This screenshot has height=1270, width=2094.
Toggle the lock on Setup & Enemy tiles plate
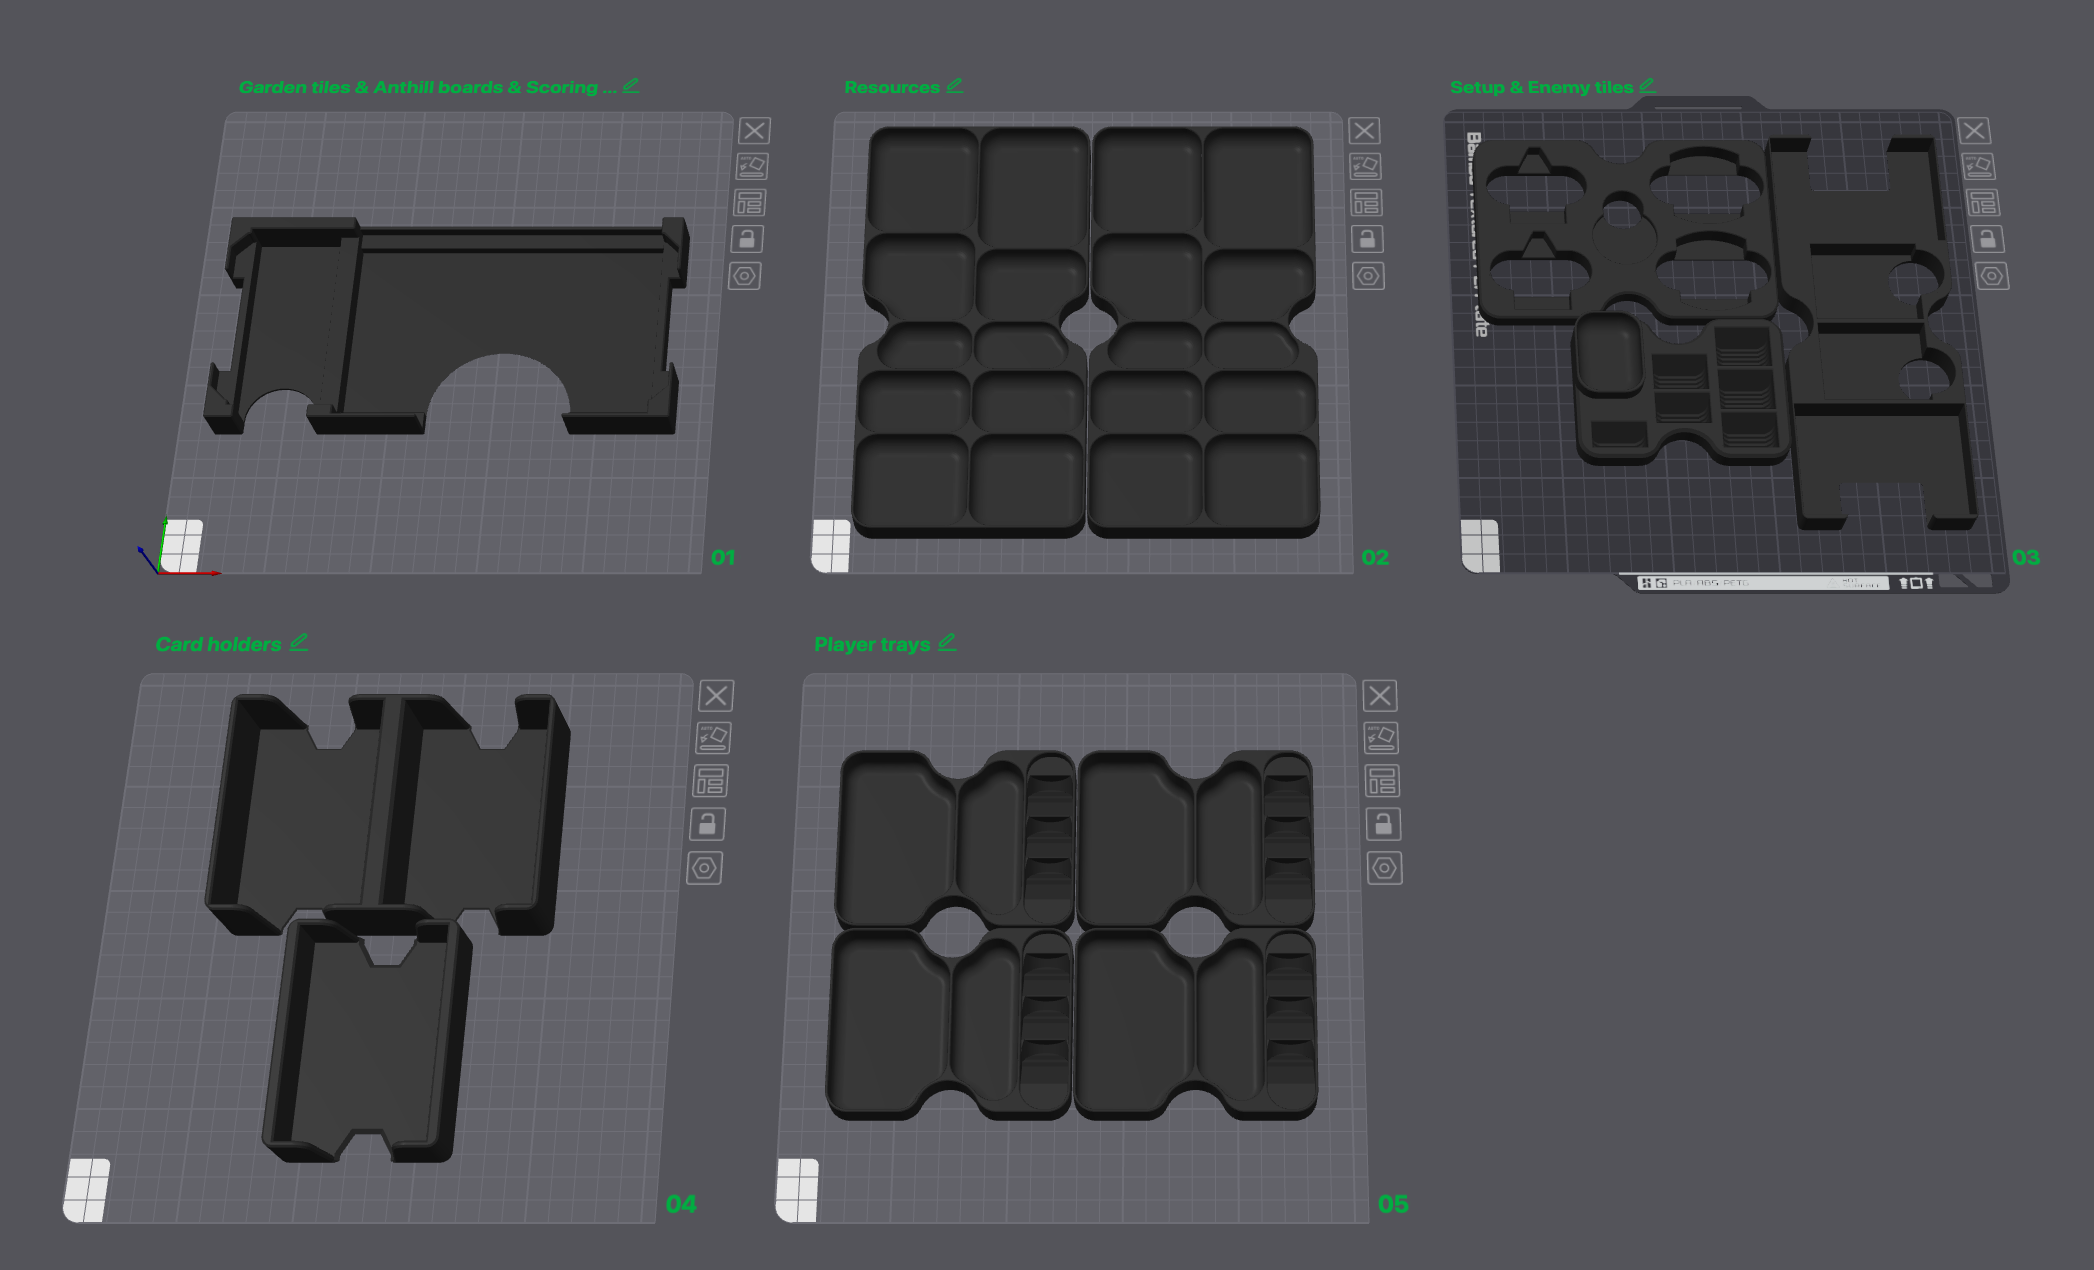1987,239
